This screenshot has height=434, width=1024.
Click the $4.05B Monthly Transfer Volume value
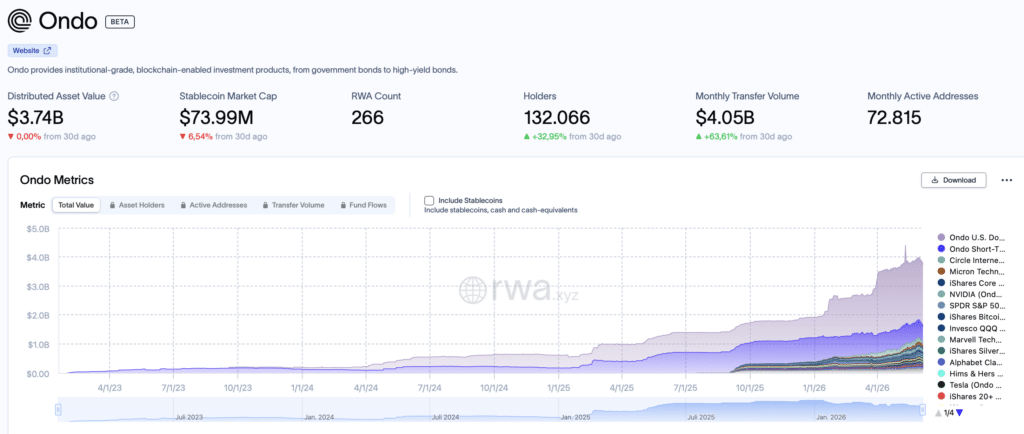(724, 117)
